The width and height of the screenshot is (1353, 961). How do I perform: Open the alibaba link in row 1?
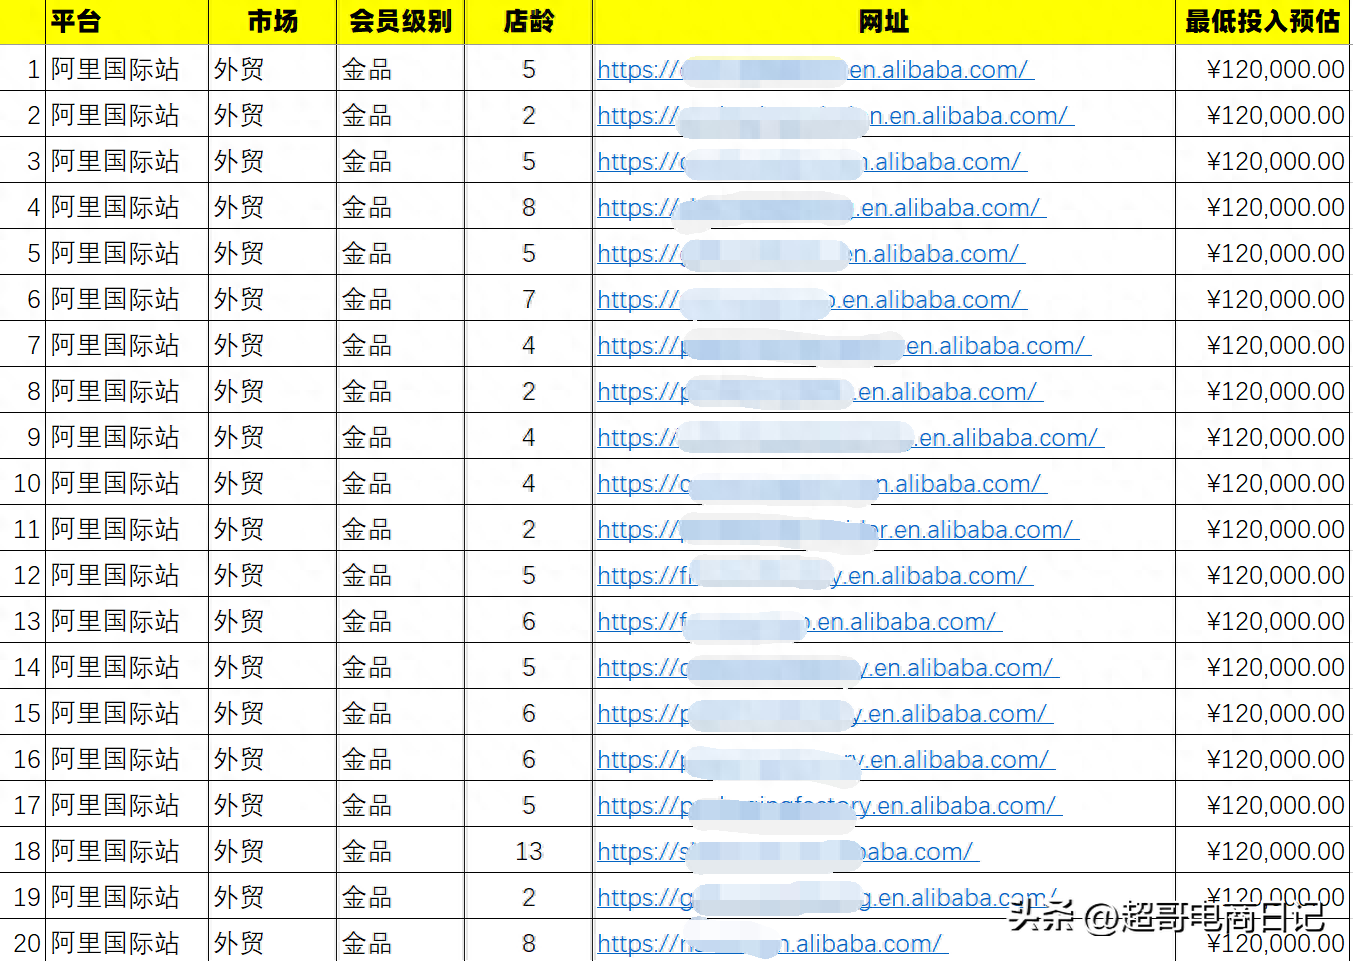(815, 69)
